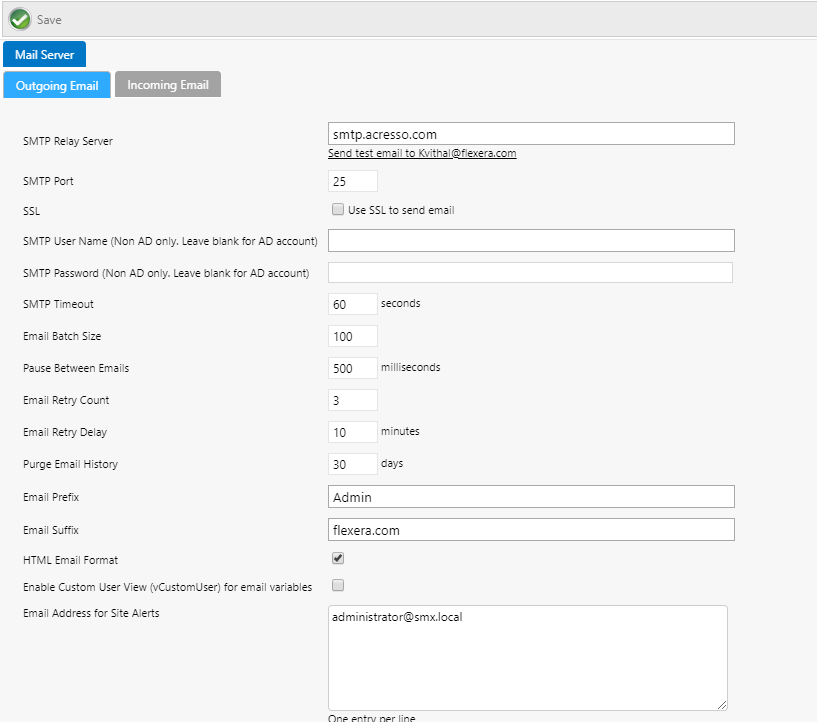Screen dimensions: 817x722
Task: Click the SMTP Timeout seconds field
Action: click(353, 304)
